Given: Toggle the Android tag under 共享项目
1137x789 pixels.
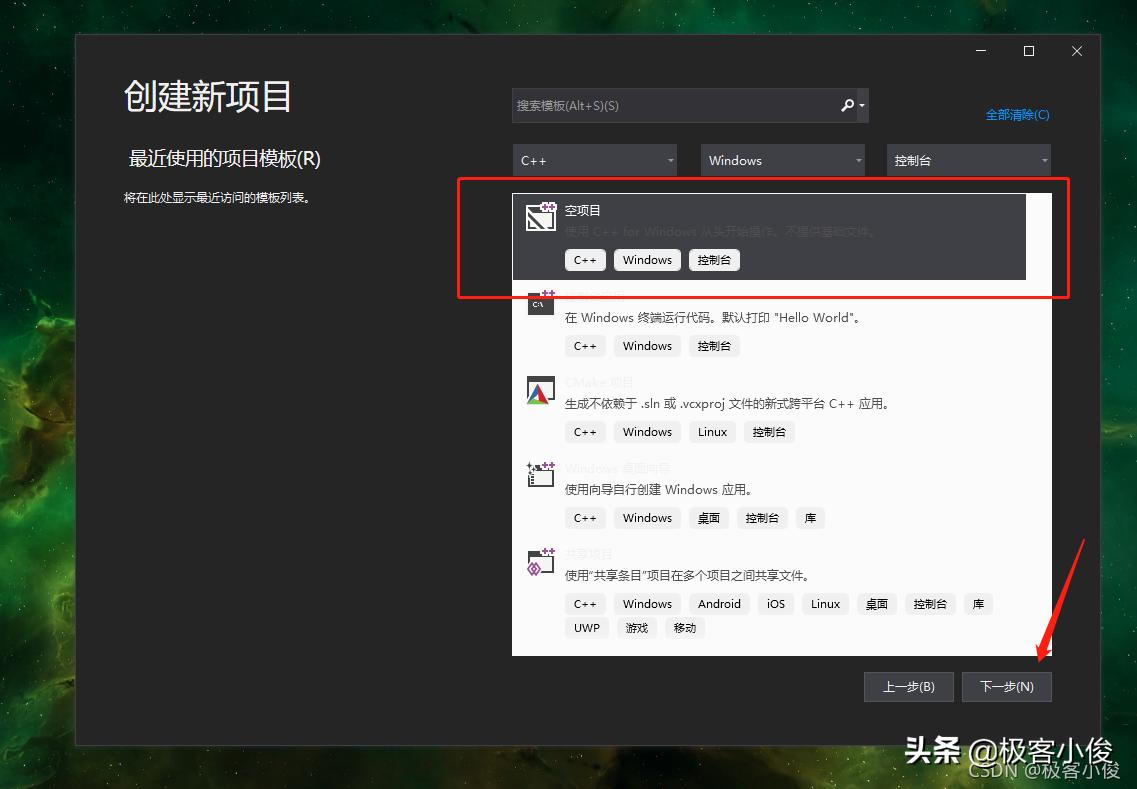Looking at the screenshot, I should (719, 603).
